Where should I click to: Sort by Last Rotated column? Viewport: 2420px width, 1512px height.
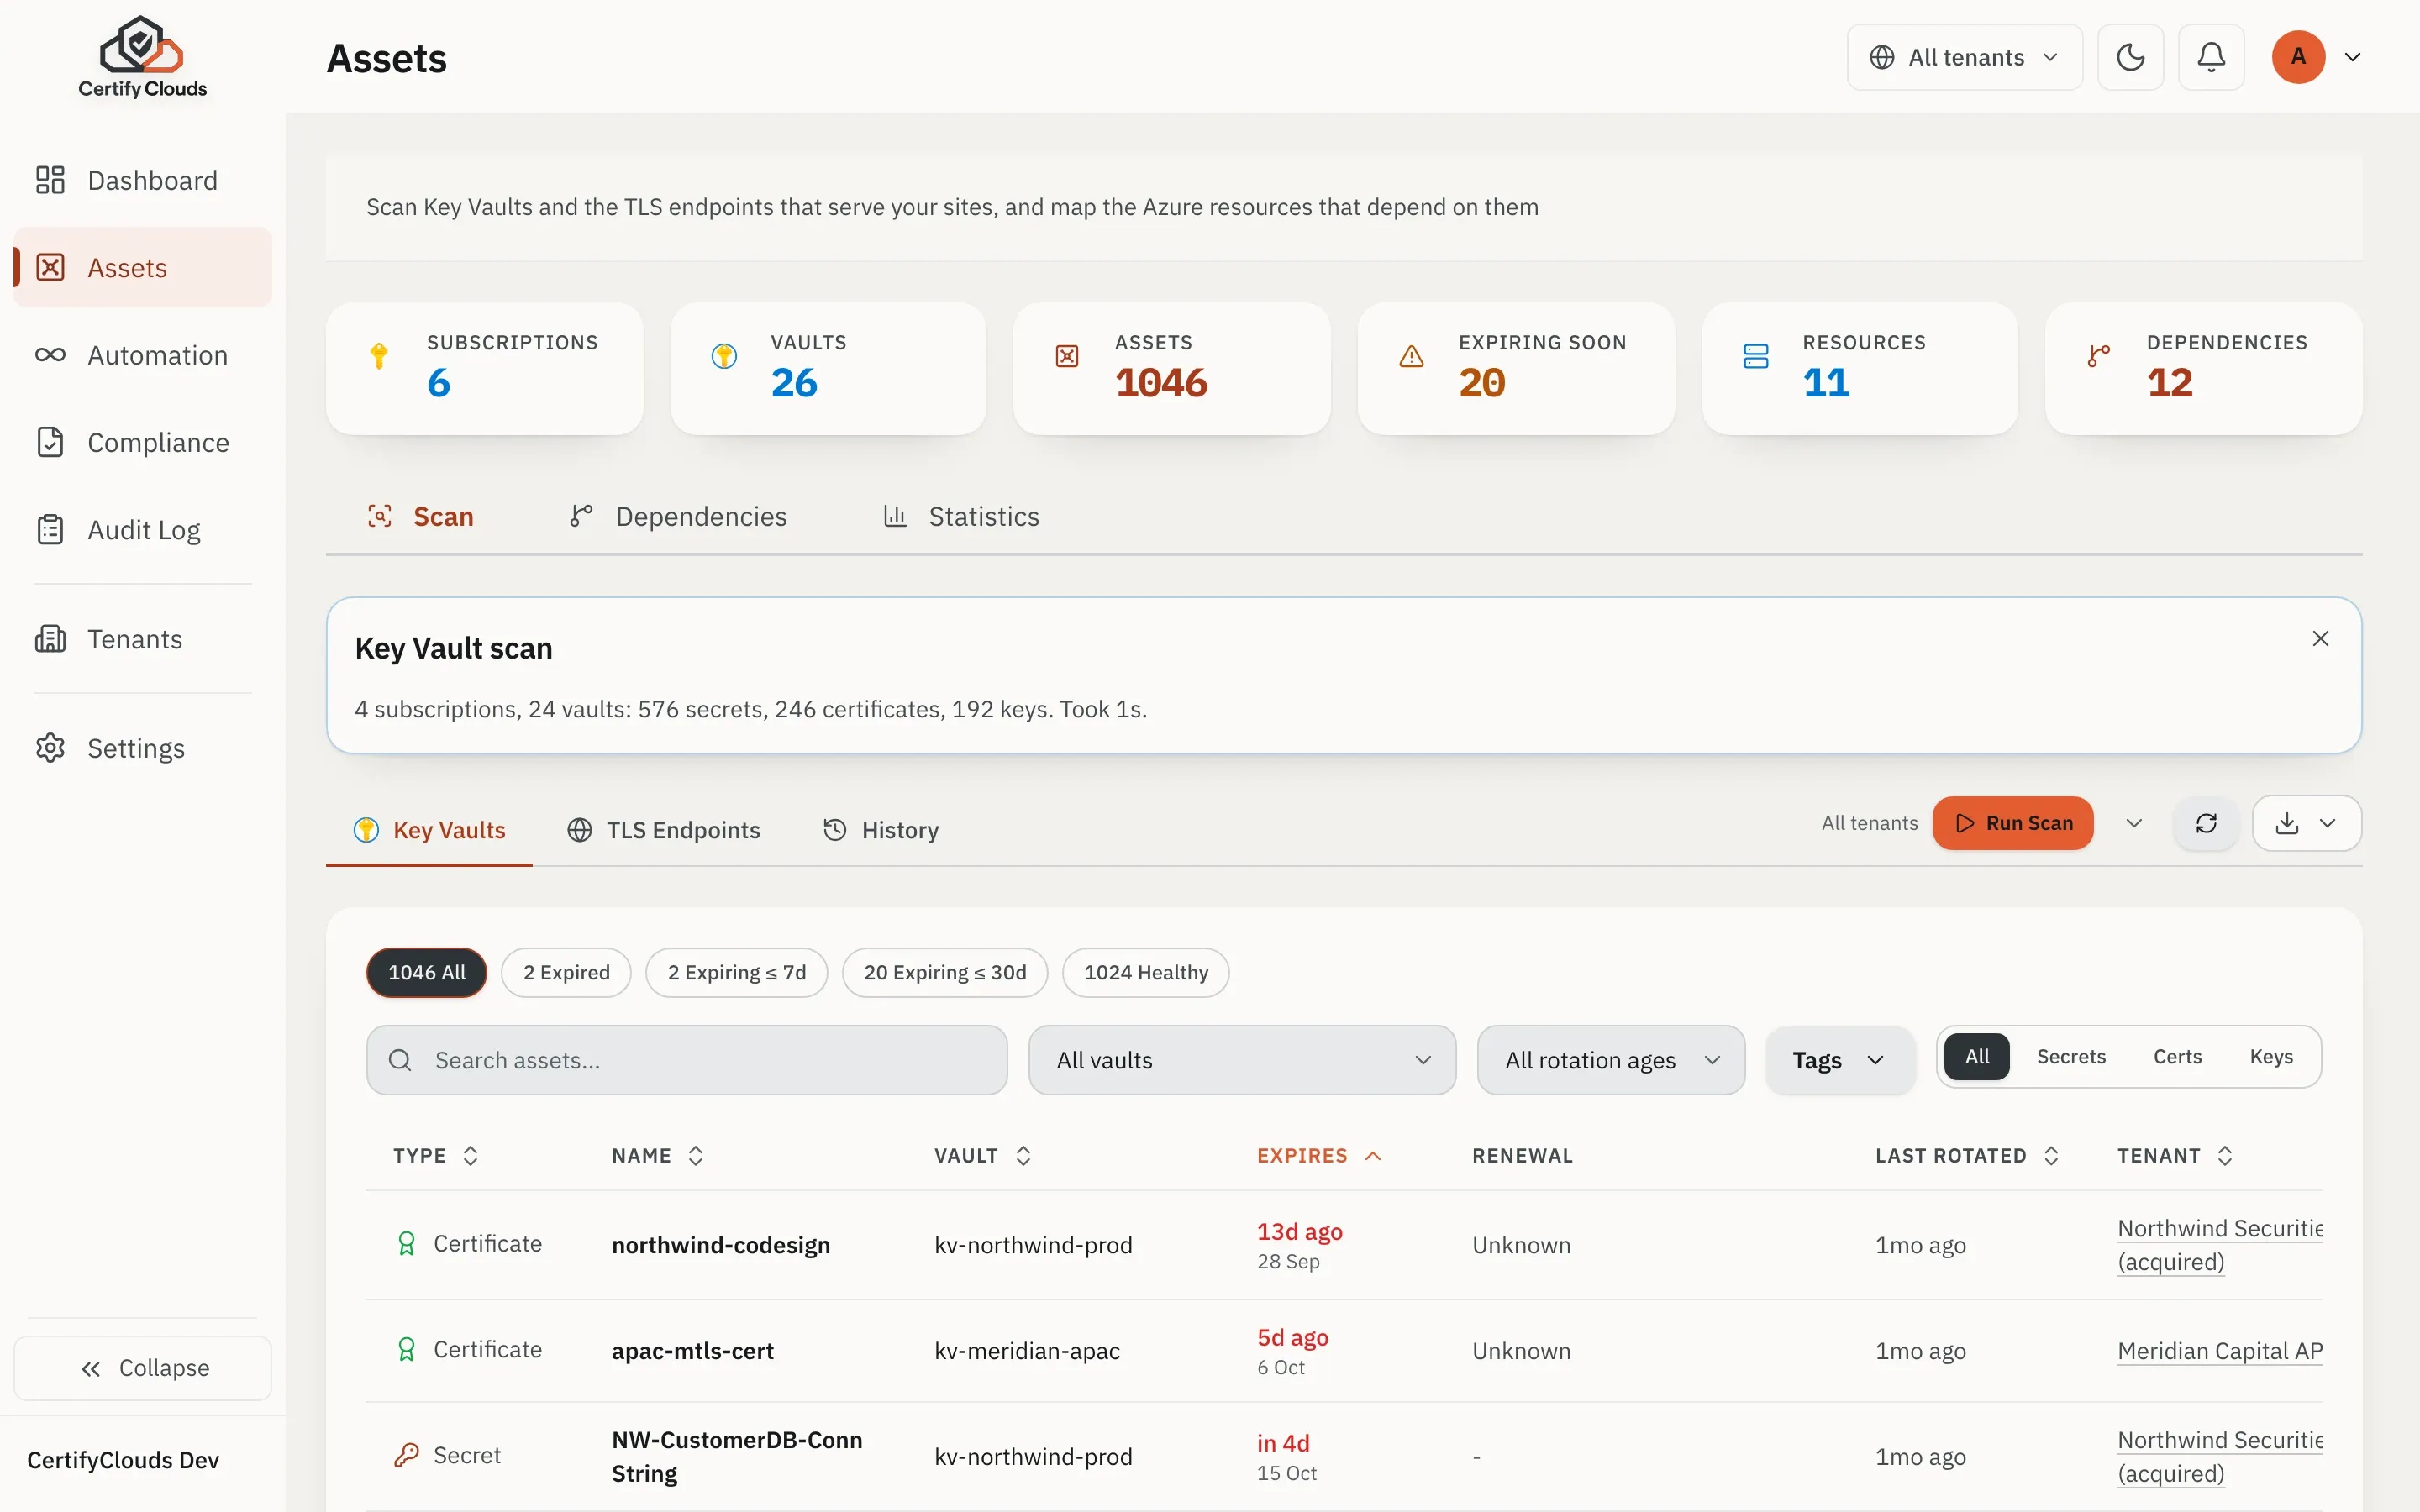click(x=1966, y=1155)
